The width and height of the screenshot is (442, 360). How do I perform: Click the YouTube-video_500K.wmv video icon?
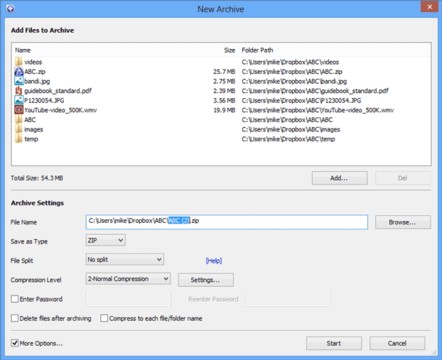point(19,110)
